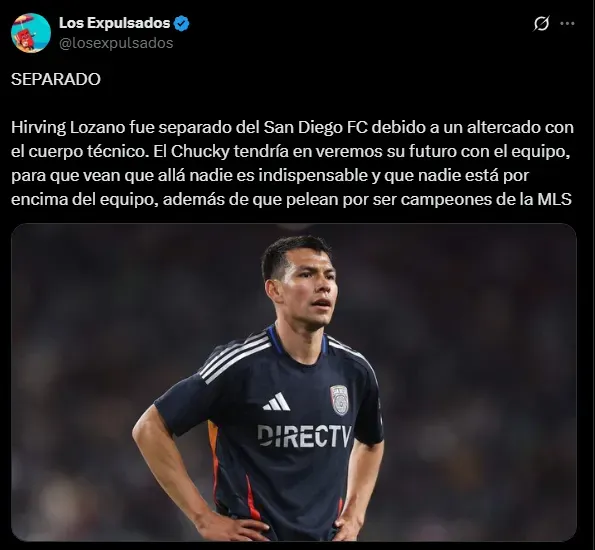Open the Los Expulsados profile avatar
The width and height of the screenshot is (595, 550).
pyautogui.click(x=31, y=33)
